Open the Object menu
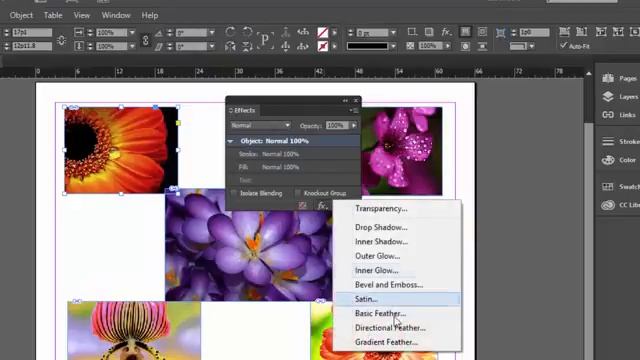 (x=21, y=16)
